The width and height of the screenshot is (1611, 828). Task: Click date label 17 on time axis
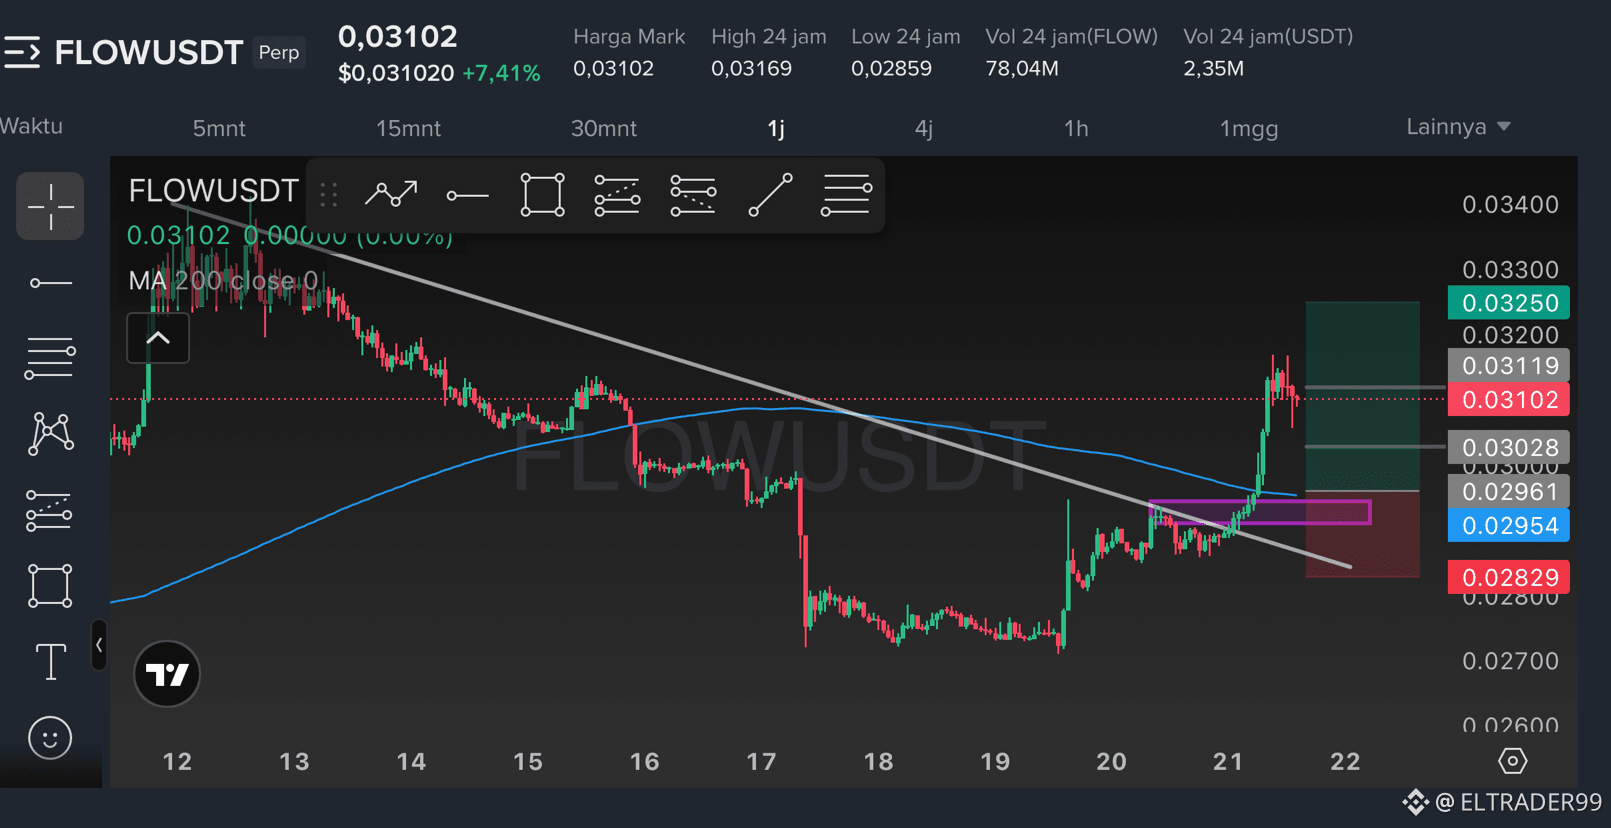[761, 762]
